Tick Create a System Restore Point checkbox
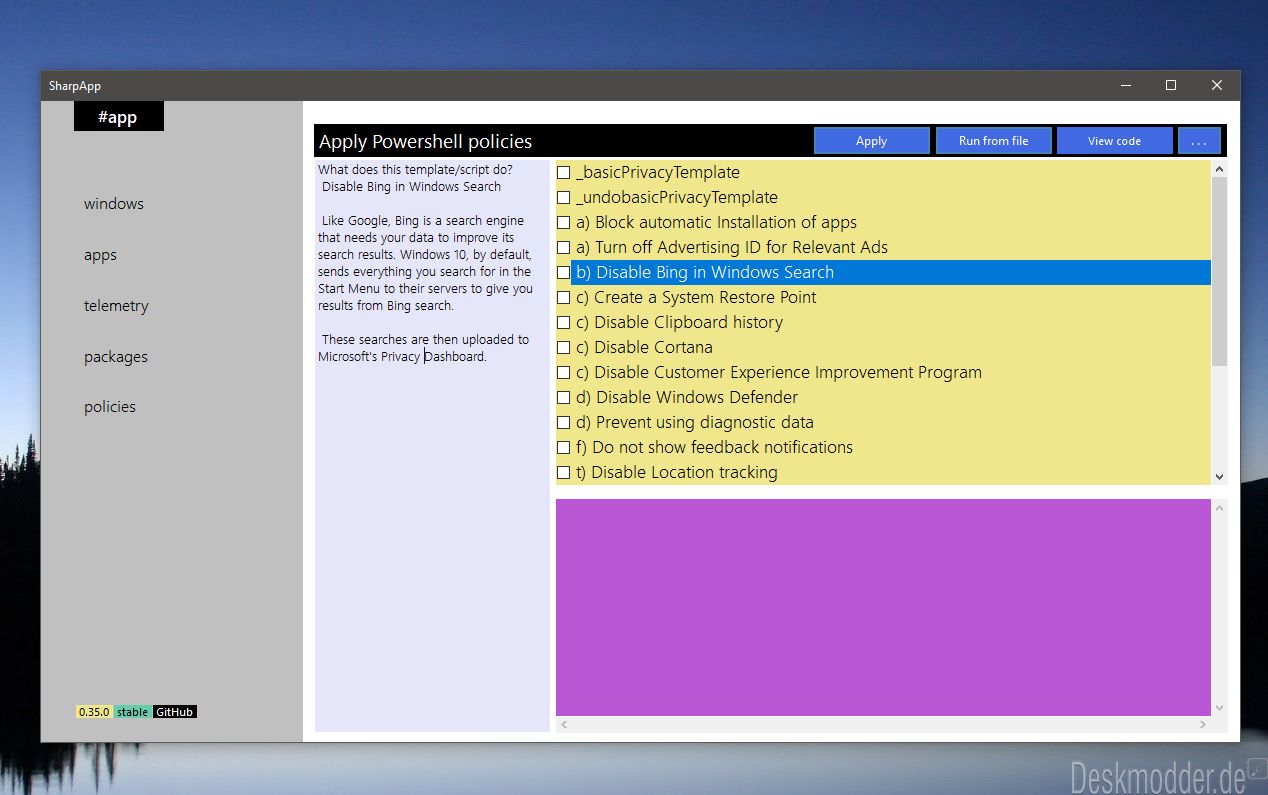This screenshot has width=1268, height=795. click(563, 297)
